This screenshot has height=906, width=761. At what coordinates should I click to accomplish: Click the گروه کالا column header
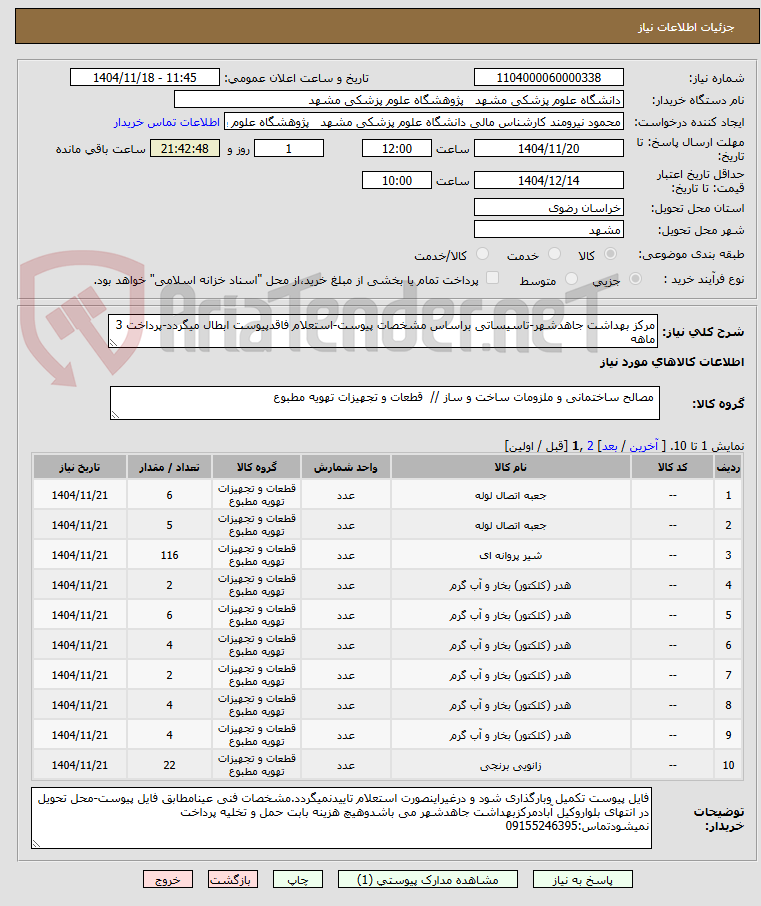click(257, 467)
